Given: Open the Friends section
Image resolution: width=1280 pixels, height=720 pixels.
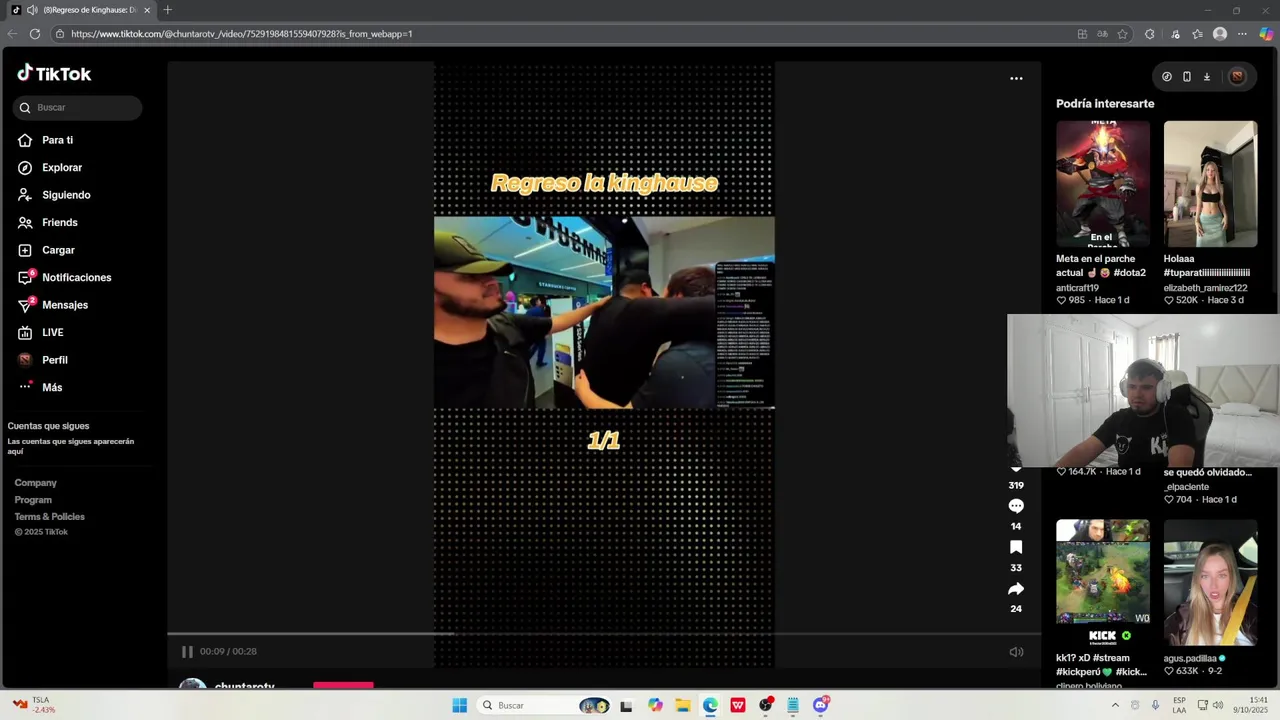Looking at the screenshot, I should 48,222.
